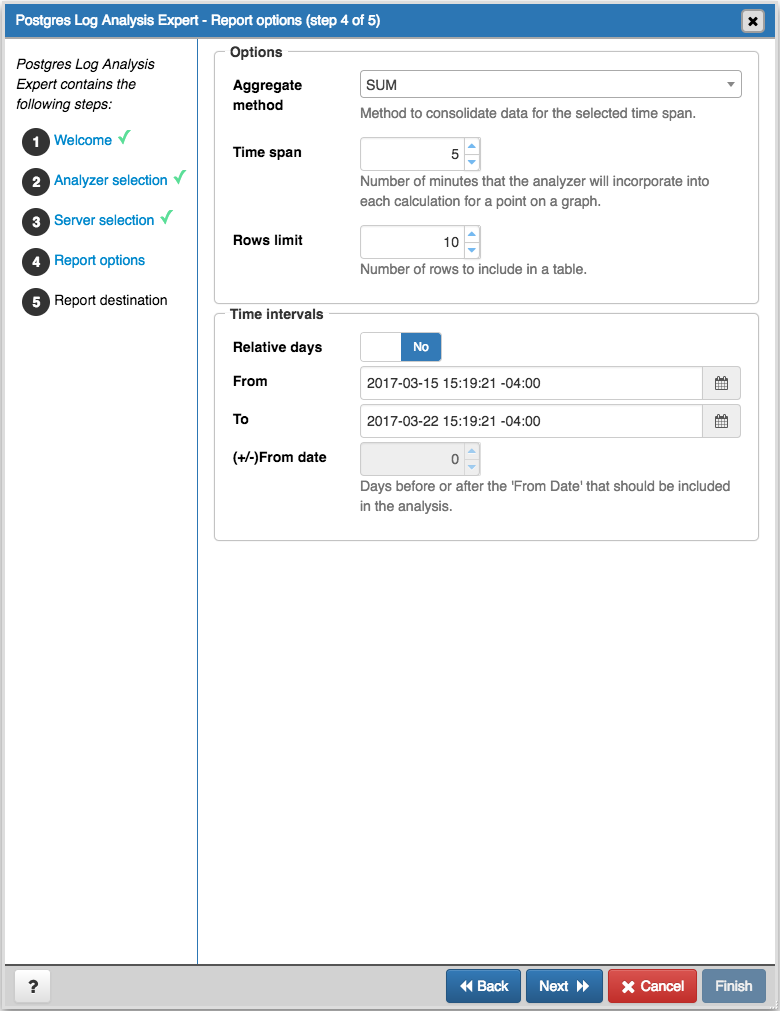Focus the Time span number field
780x1011 pixels.
pos(413,154)
